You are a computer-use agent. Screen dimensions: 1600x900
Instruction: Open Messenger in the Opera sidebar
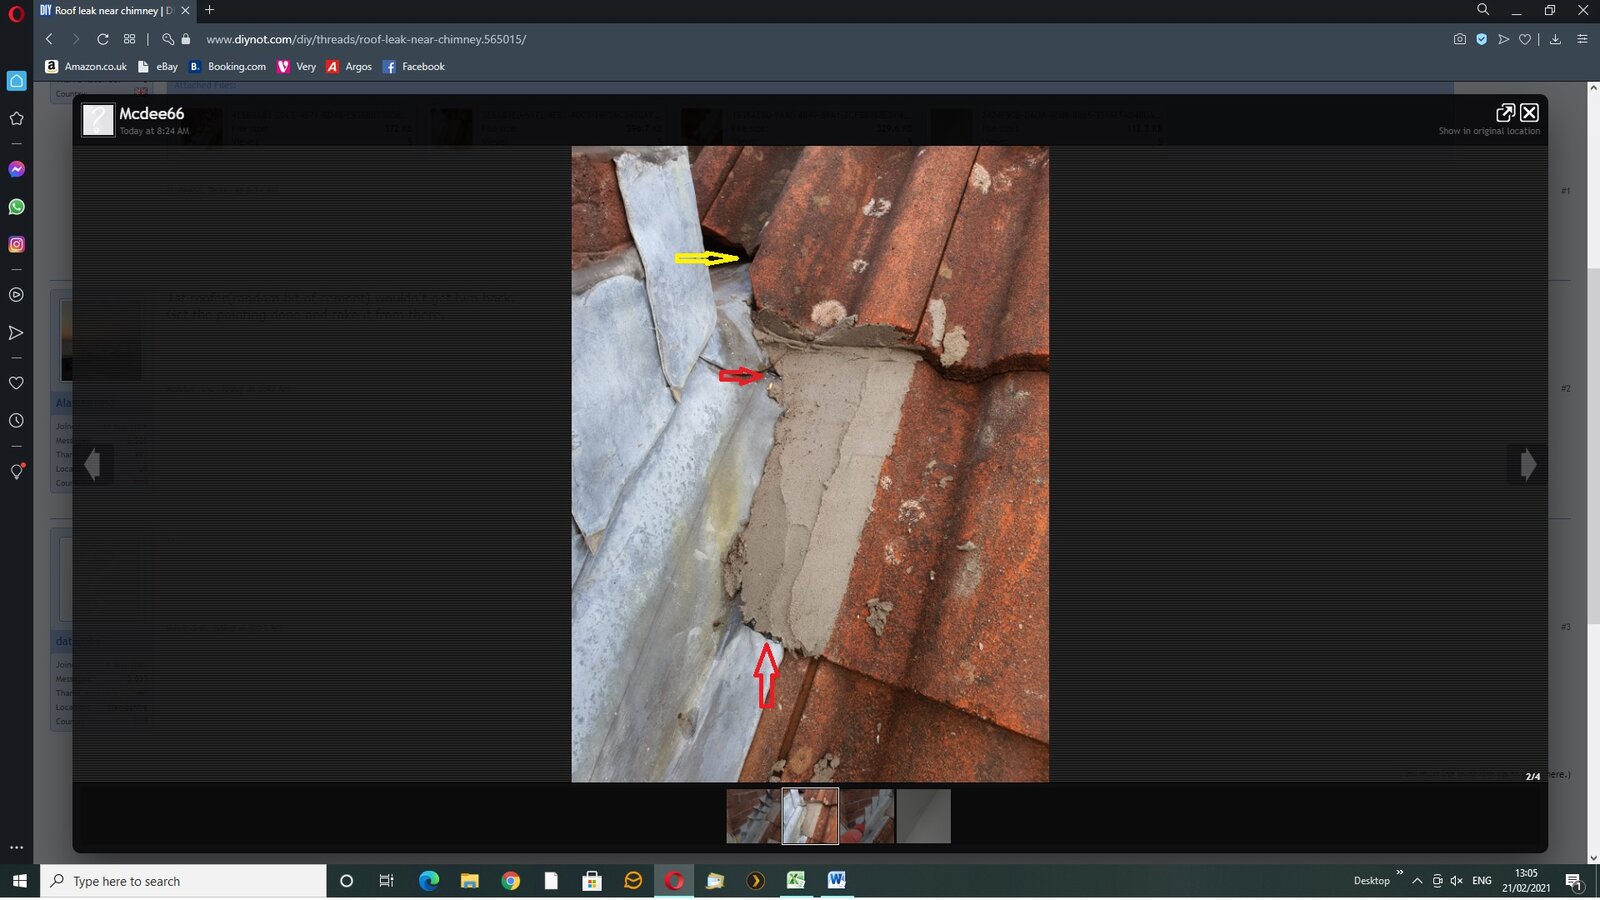[16, 170]
